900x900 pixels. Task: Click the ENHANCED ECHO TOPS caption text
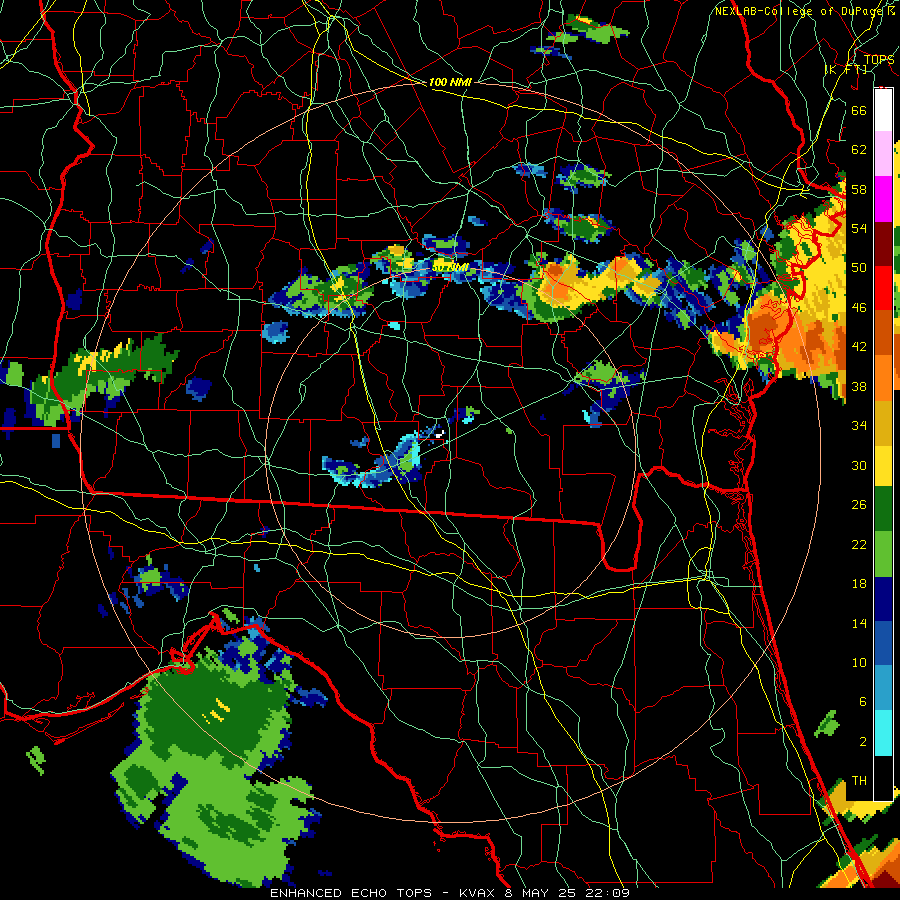[x=351, y=893]
